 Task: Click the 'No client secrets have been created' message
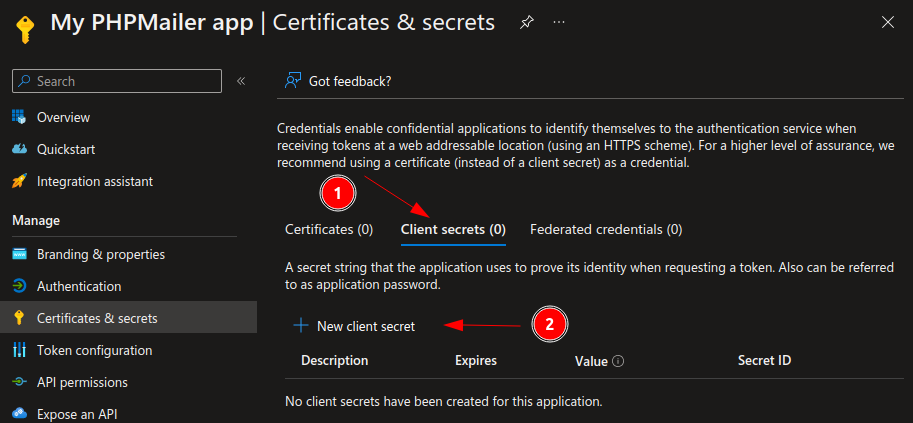(x=444, y=401)
